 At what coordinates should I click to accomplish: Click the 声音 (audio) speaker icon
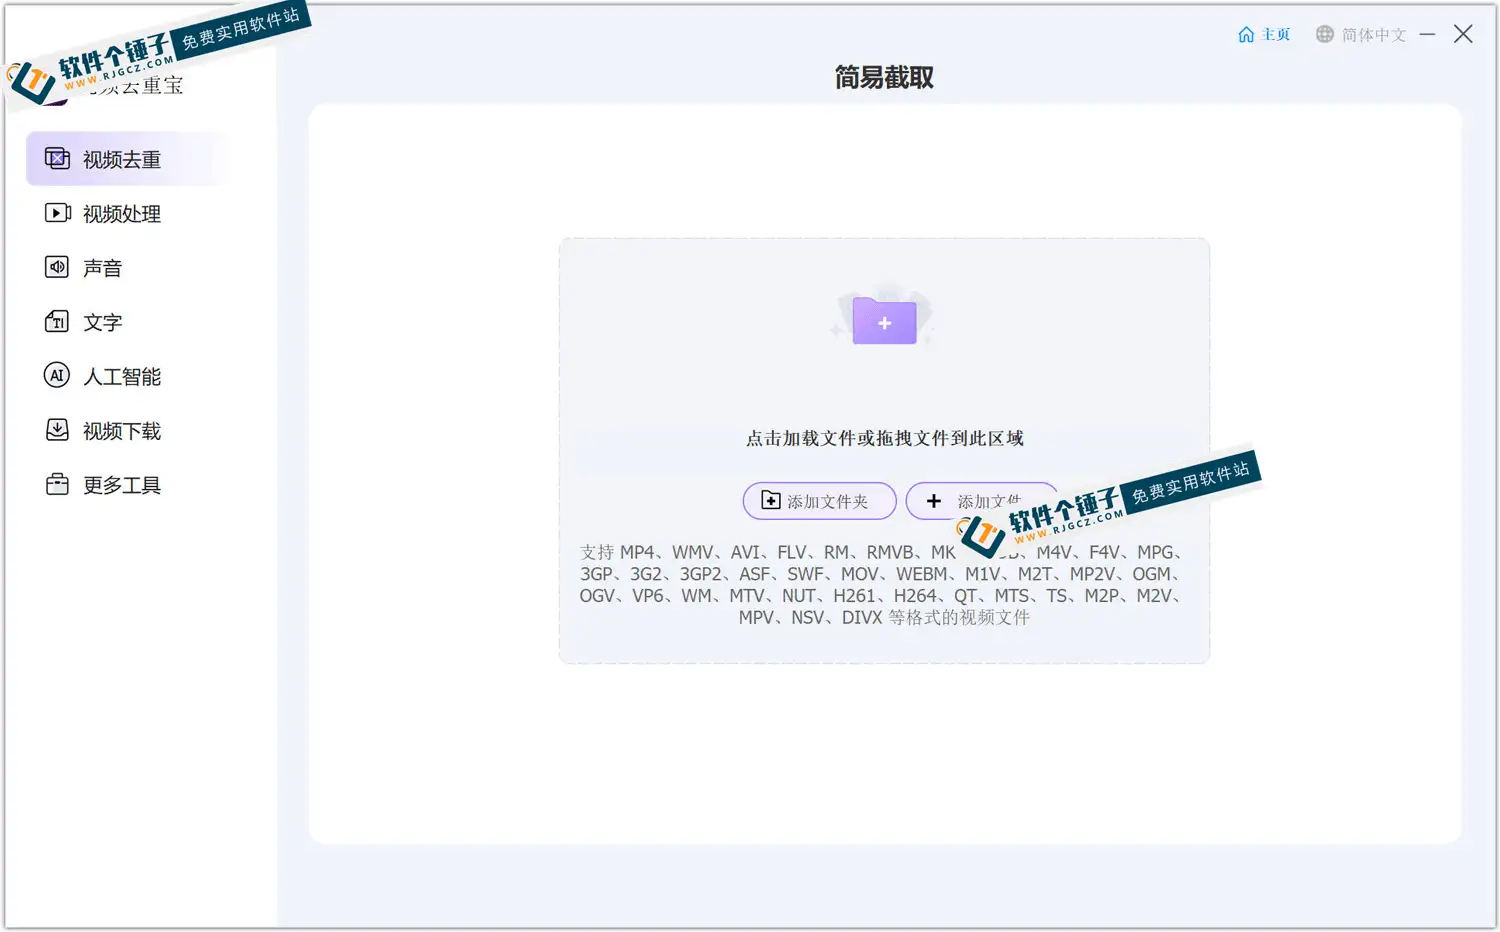click(57, 267)
